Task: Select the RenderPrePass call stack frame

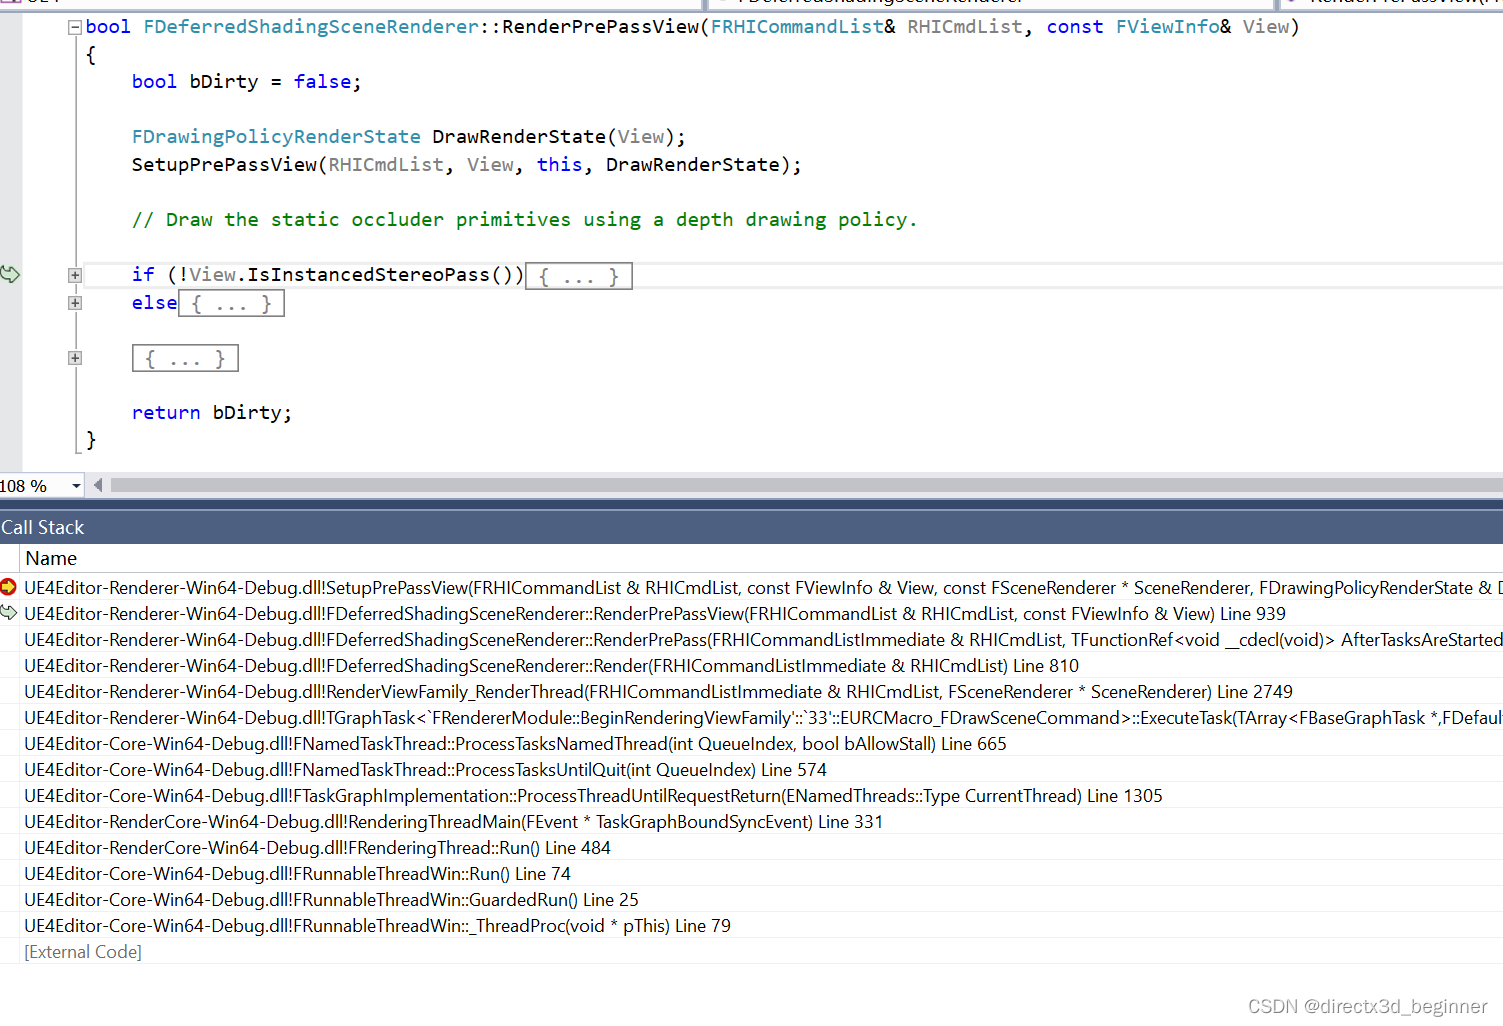Action: [x=763, y=640]
